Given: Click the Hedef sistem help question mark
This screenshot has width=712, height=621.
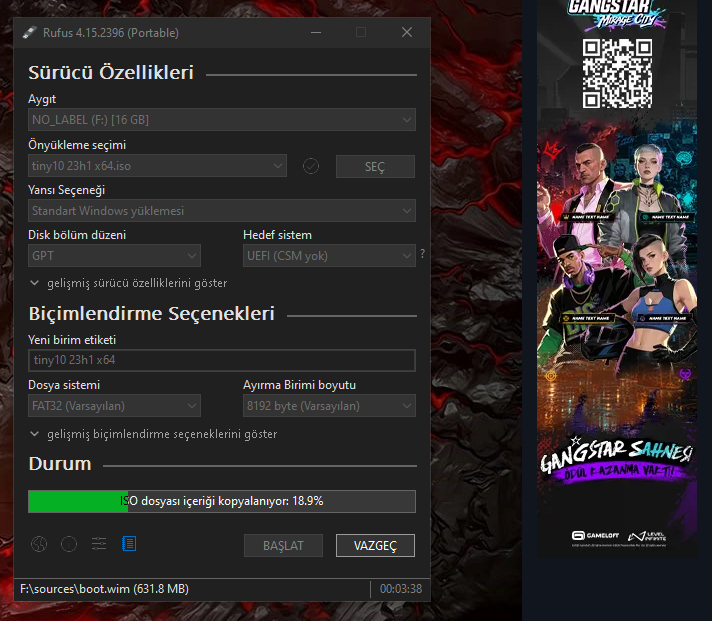Looking at the screenshot, I should (423, 253).
